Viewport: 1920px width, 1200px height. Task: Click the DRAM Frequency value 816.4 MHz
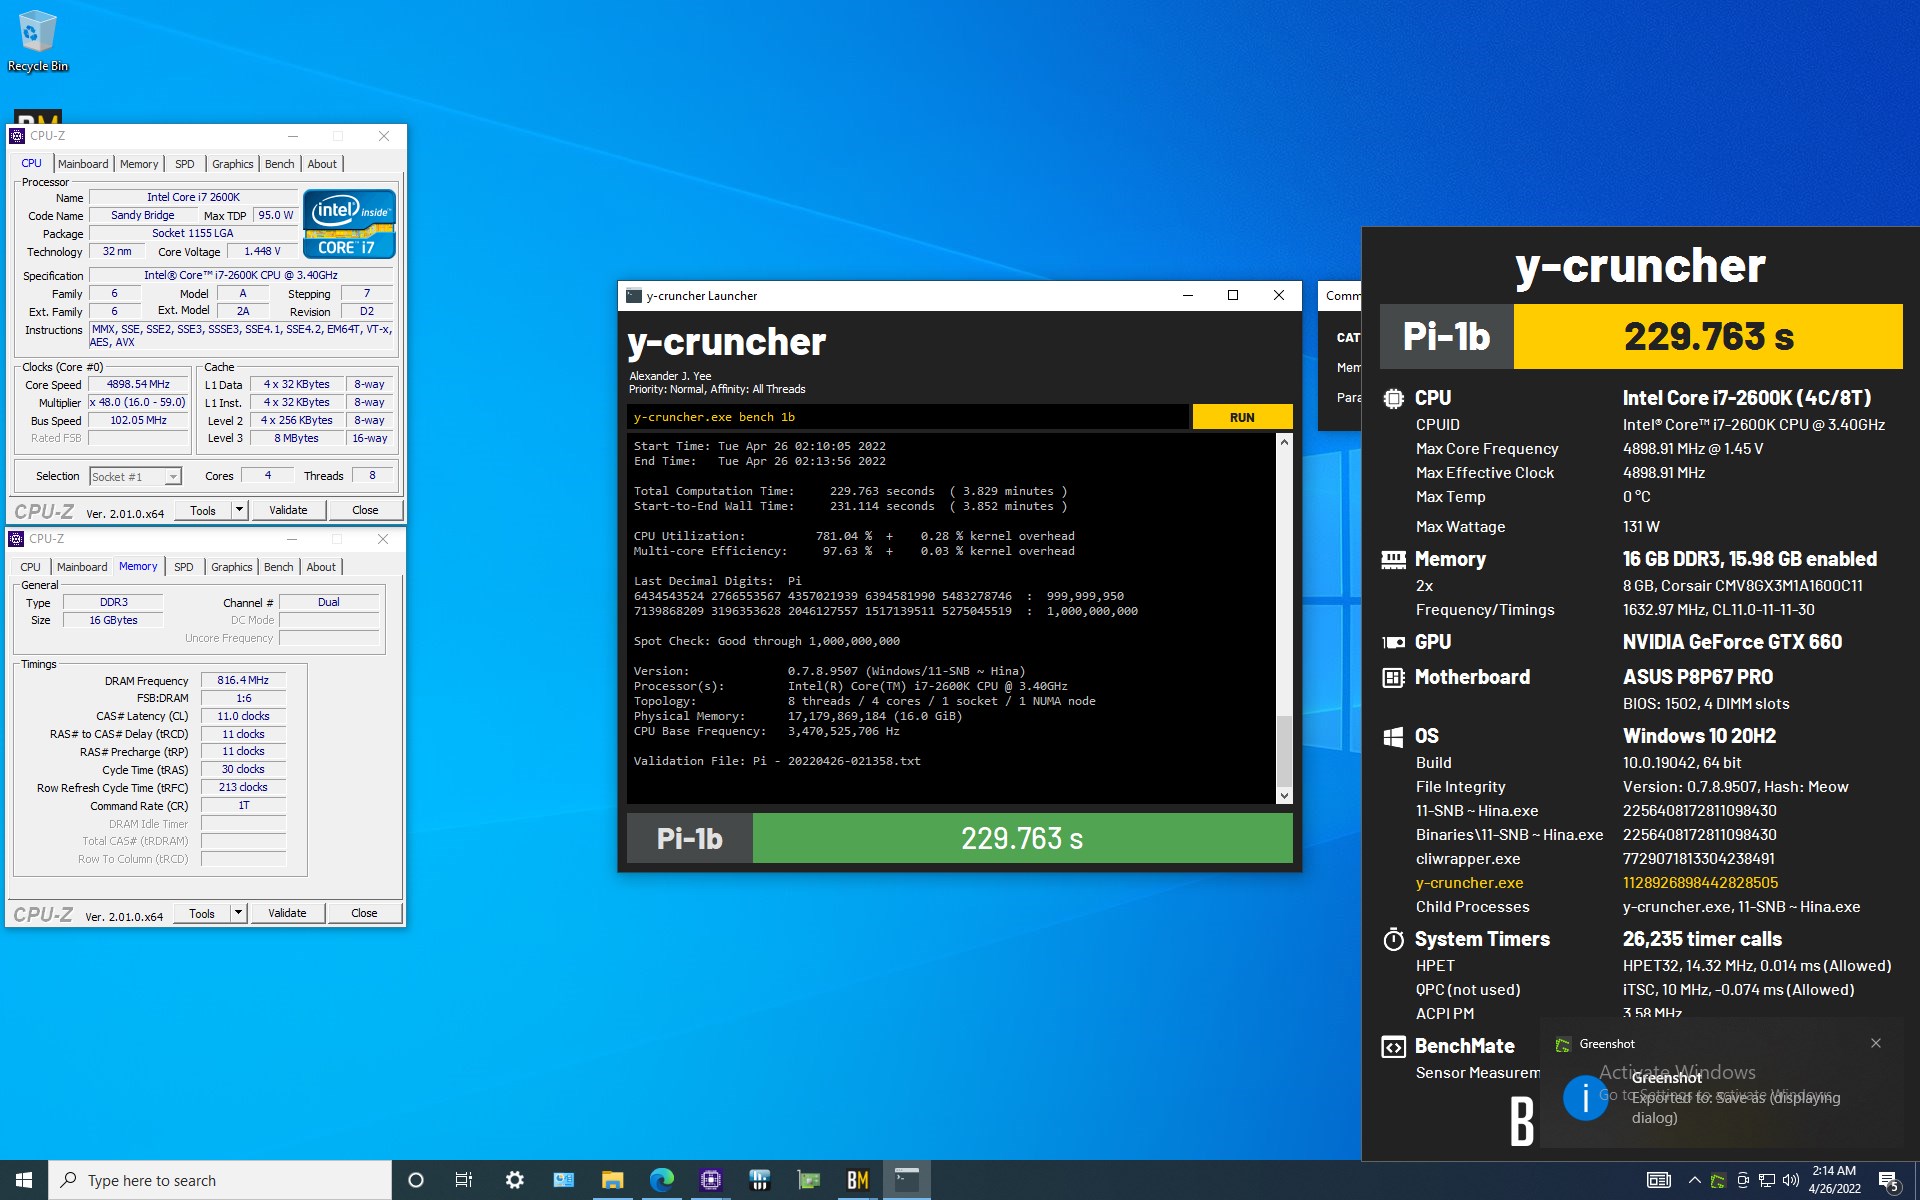[x=243, y=680]
